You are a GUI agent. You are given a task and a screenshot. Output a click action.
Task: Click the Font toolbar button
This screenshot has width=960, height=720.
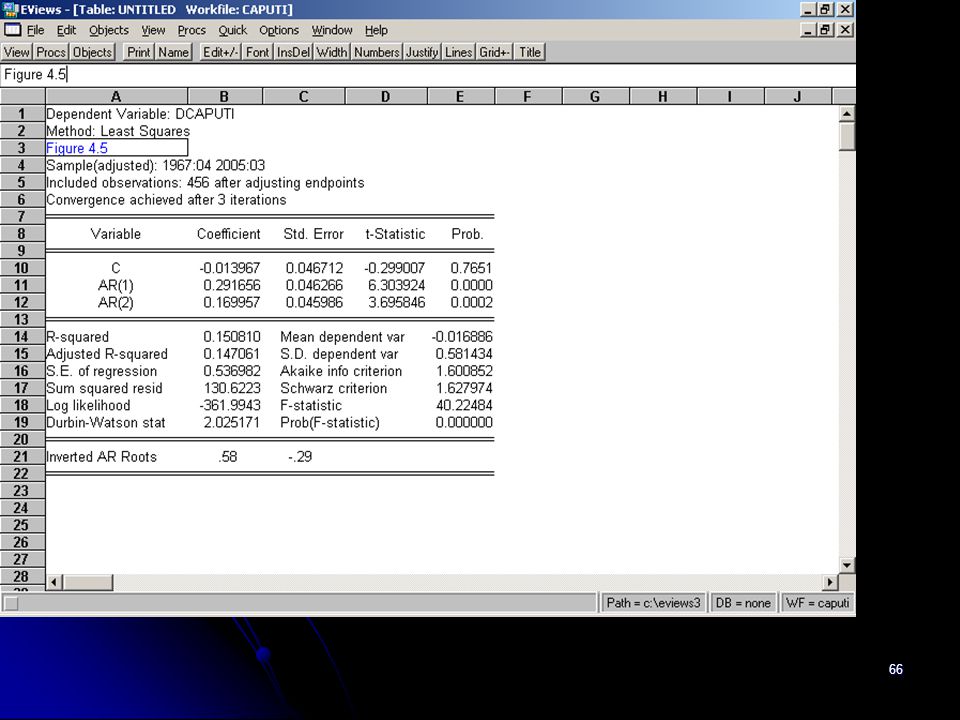click(257, 52)
